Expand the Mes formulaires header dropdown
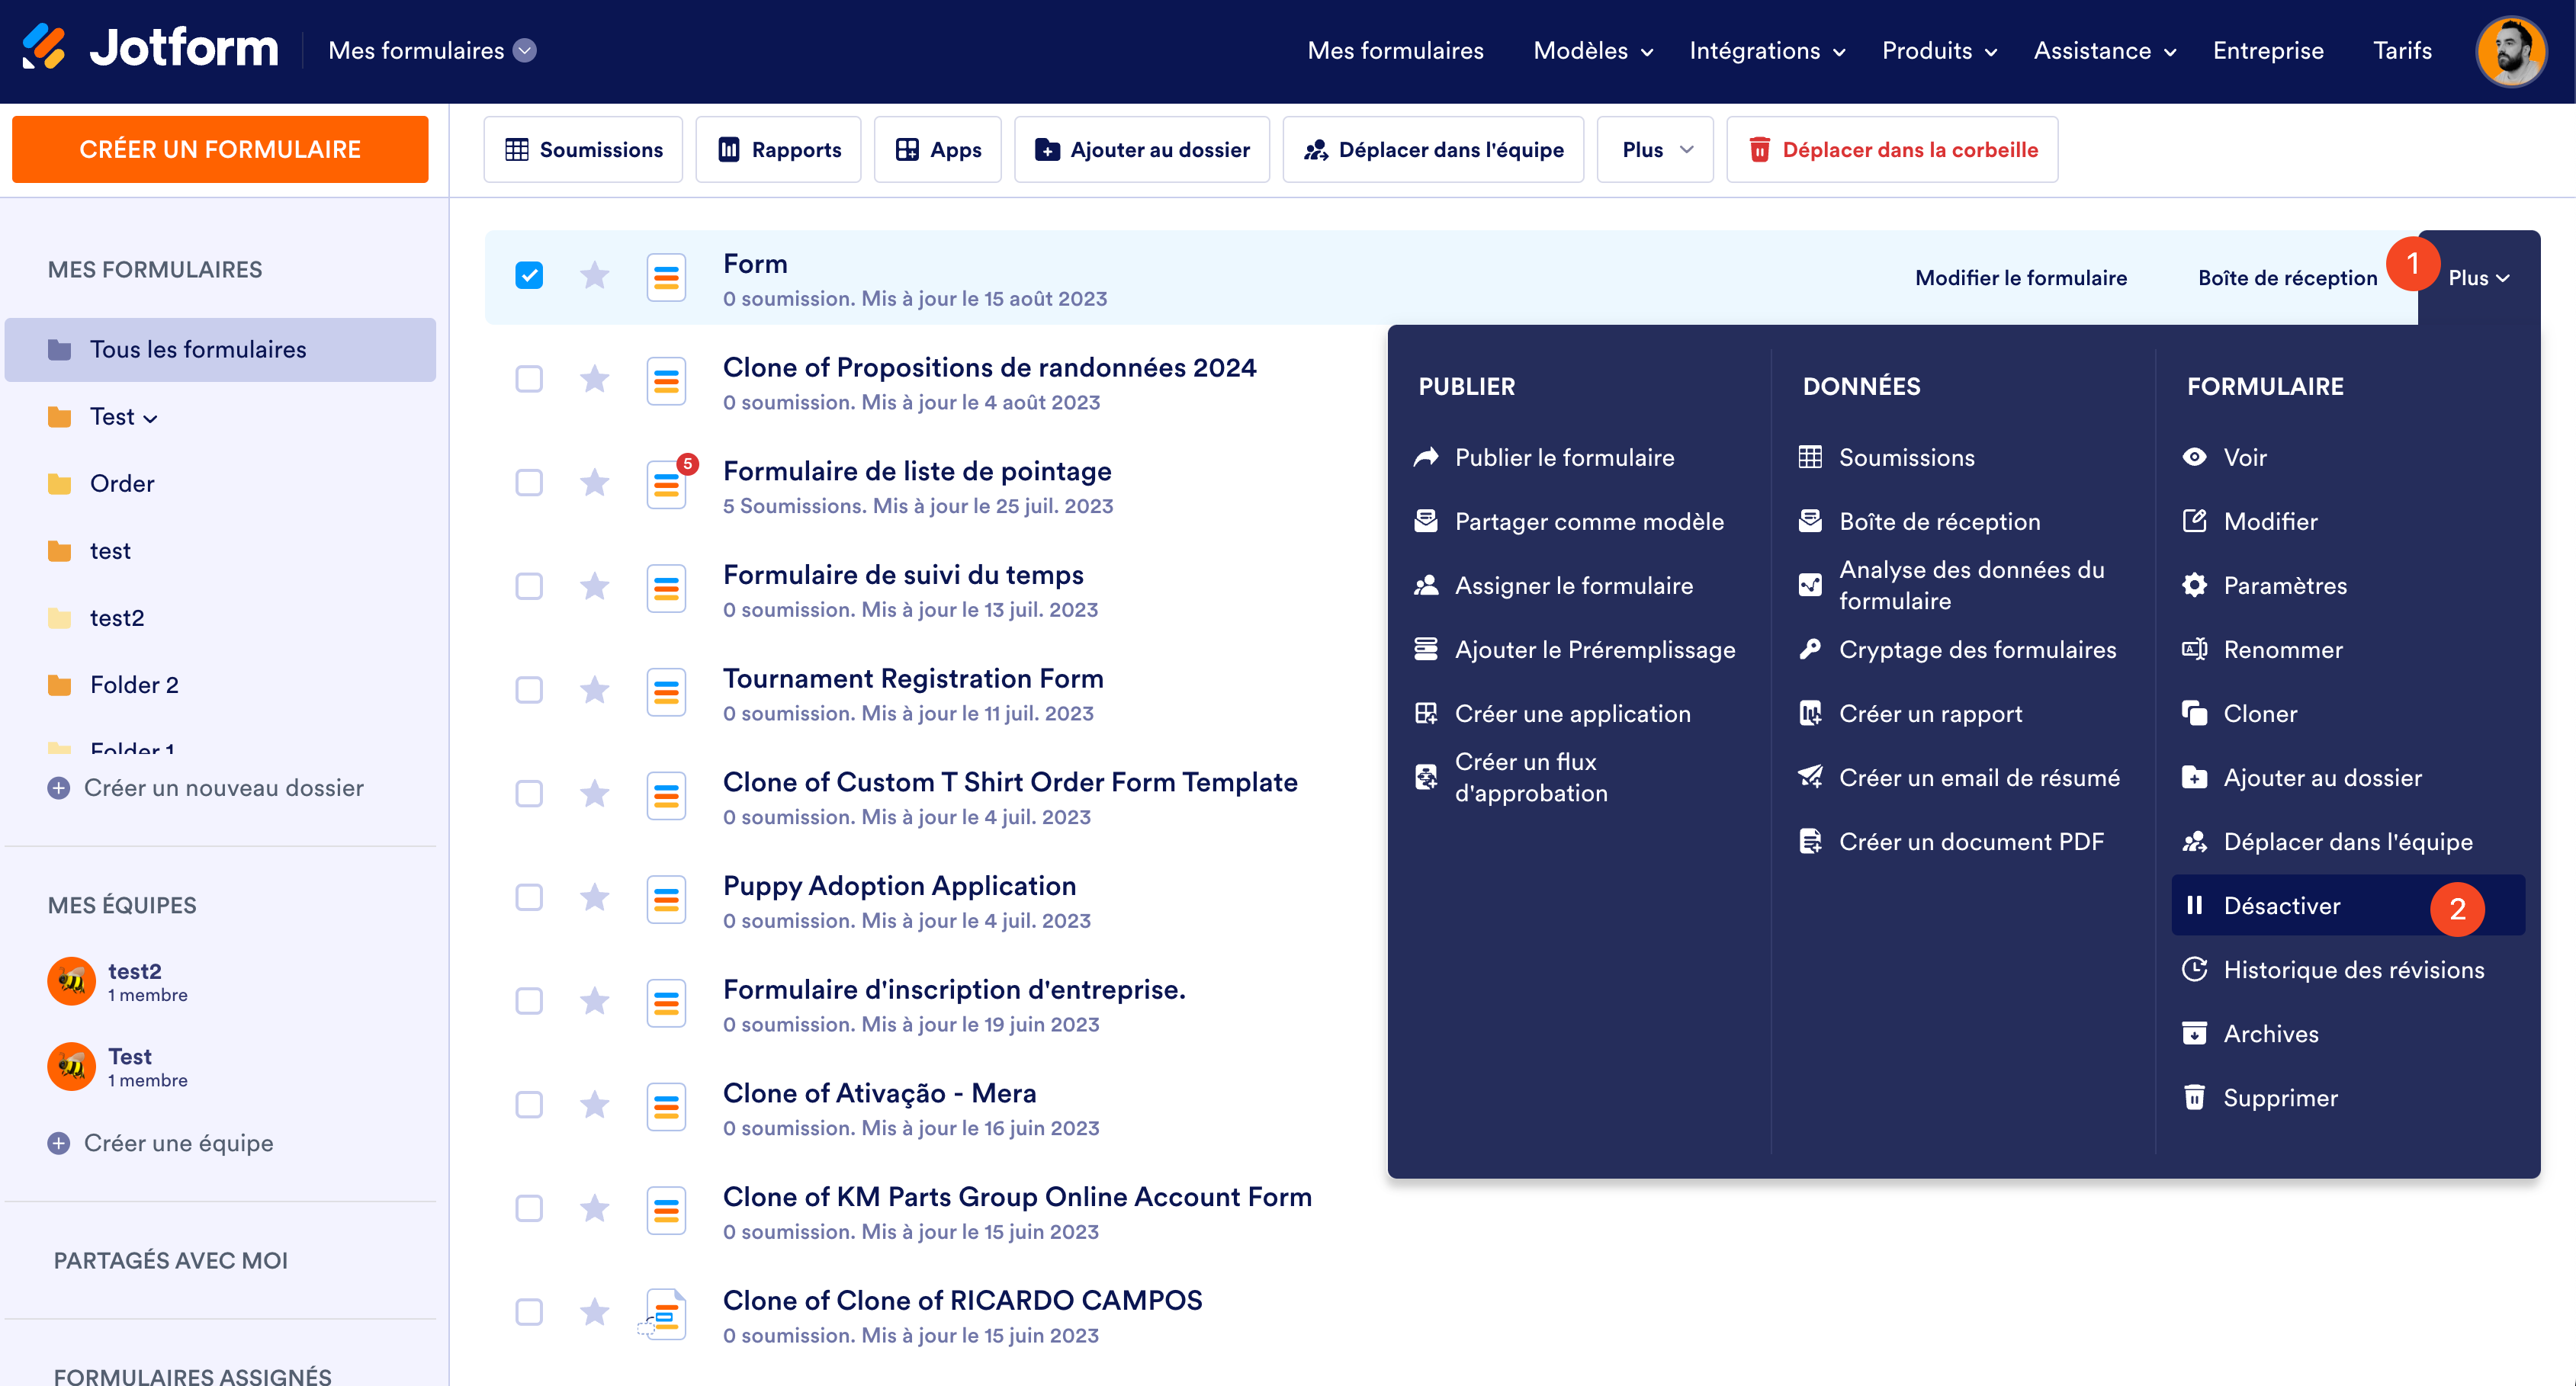This screenshot has width=2576, height=1386. (525, 50)
